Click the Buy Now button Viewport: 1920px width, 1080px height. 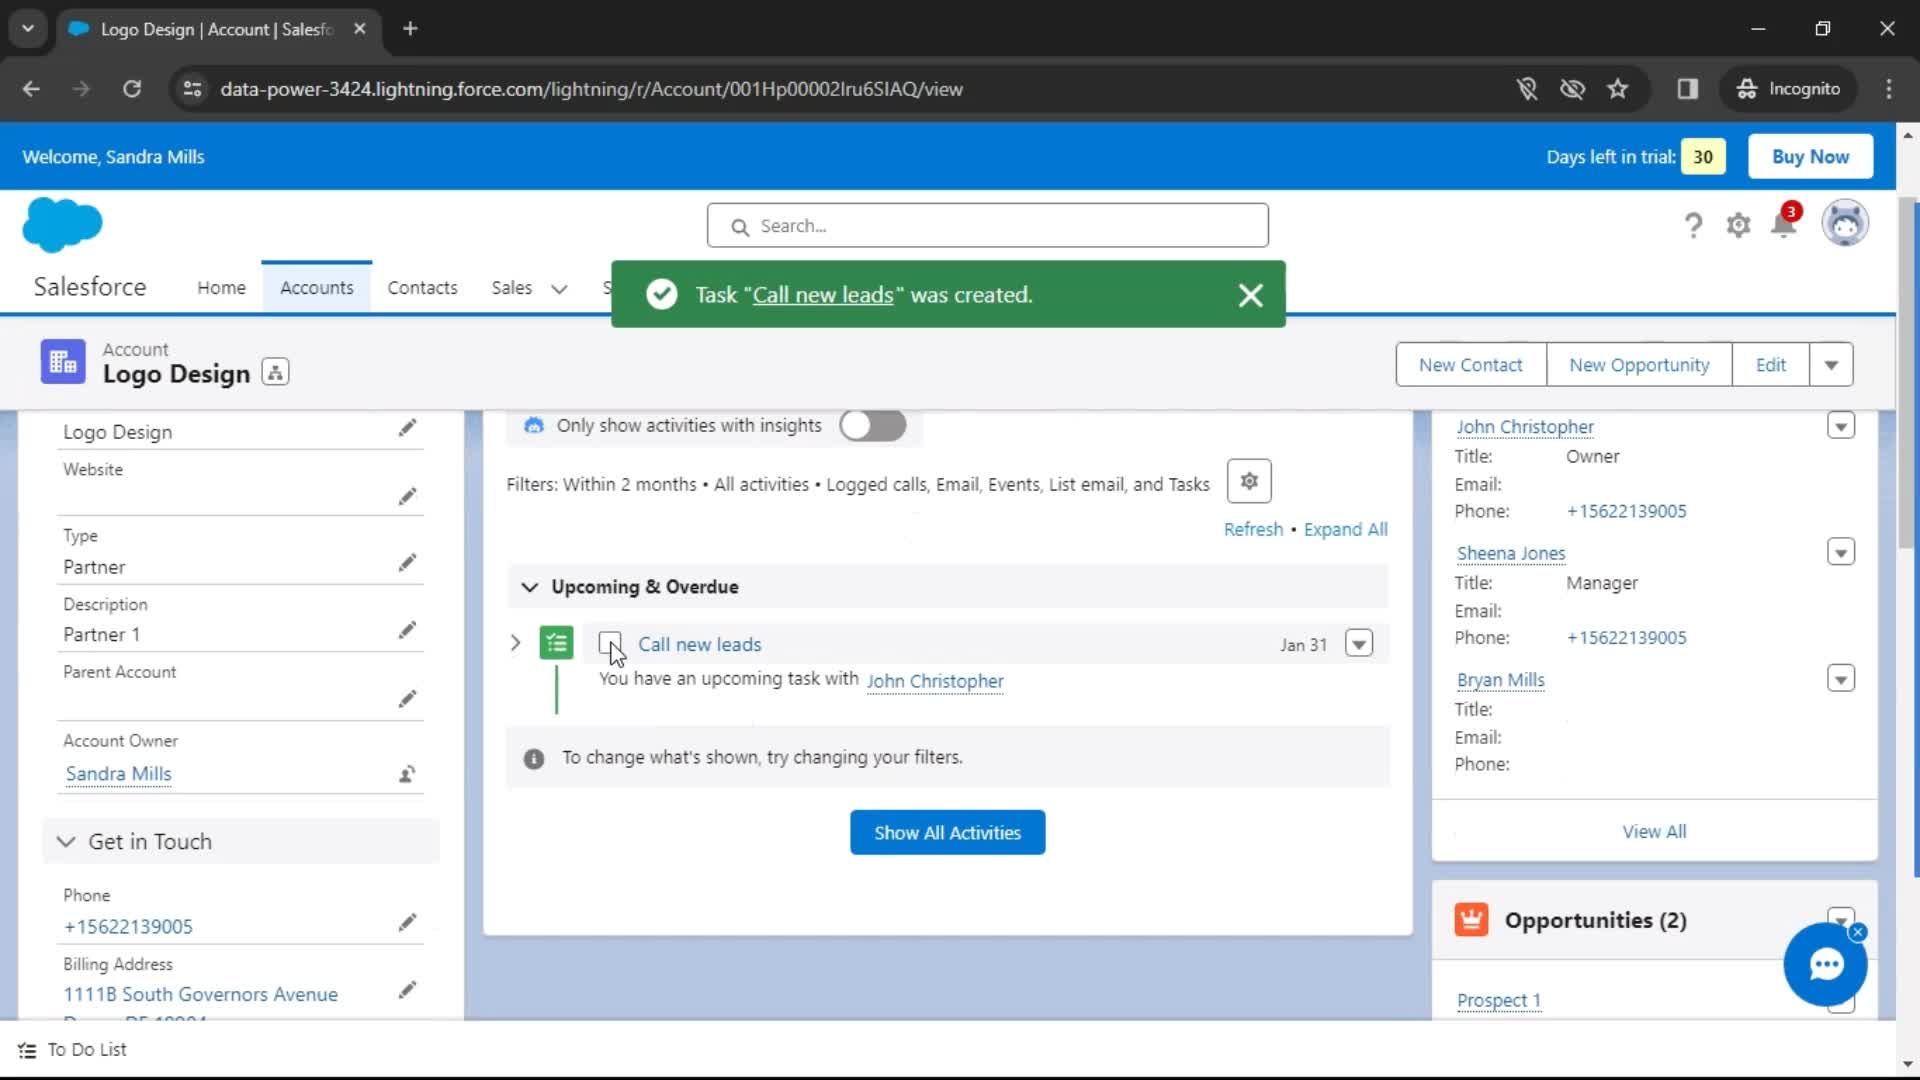[x=1810, y=157]
